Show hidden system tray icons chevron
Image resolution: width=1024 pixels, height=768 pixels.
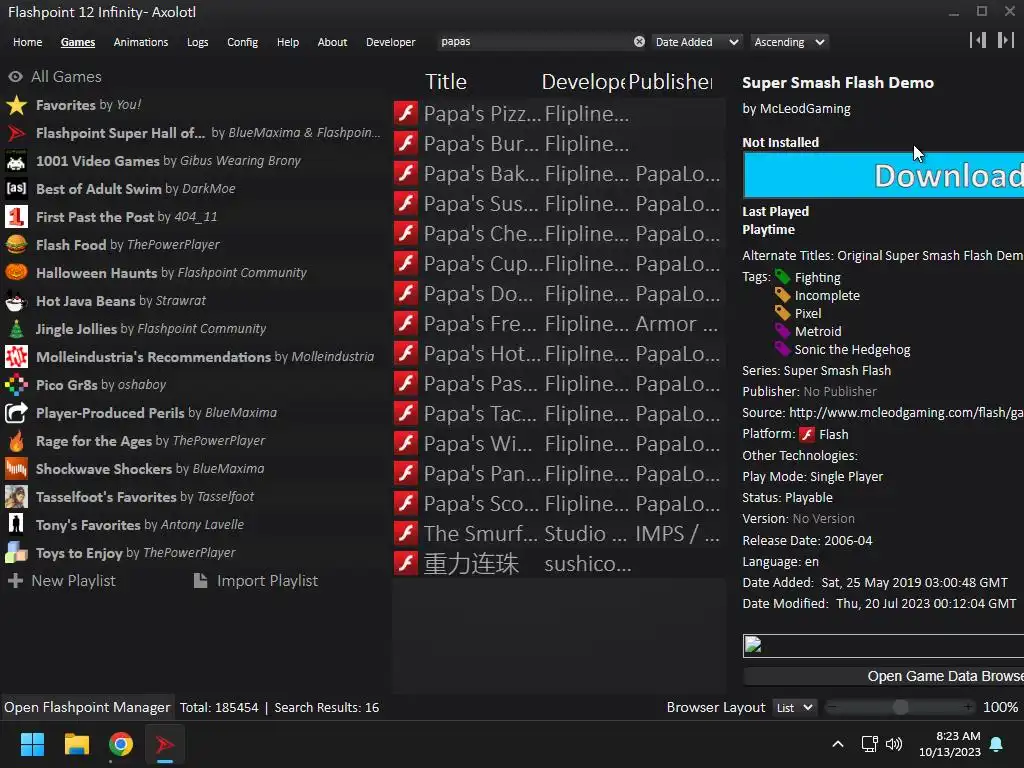tap(838, 744)
